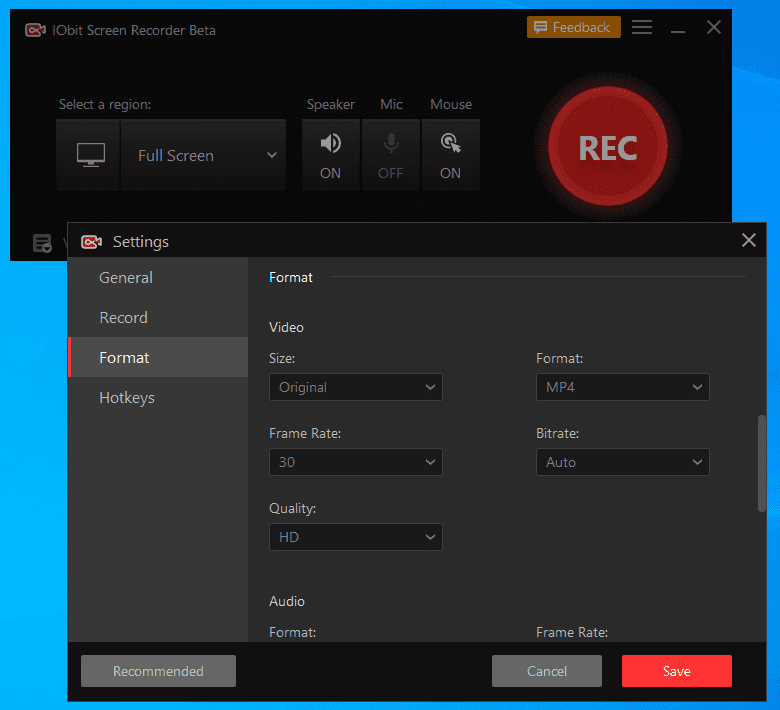The height and width of the screenshot is (710, 780).
Task: Open the video Size dropdown showing Original
Action: click(356, 387)
